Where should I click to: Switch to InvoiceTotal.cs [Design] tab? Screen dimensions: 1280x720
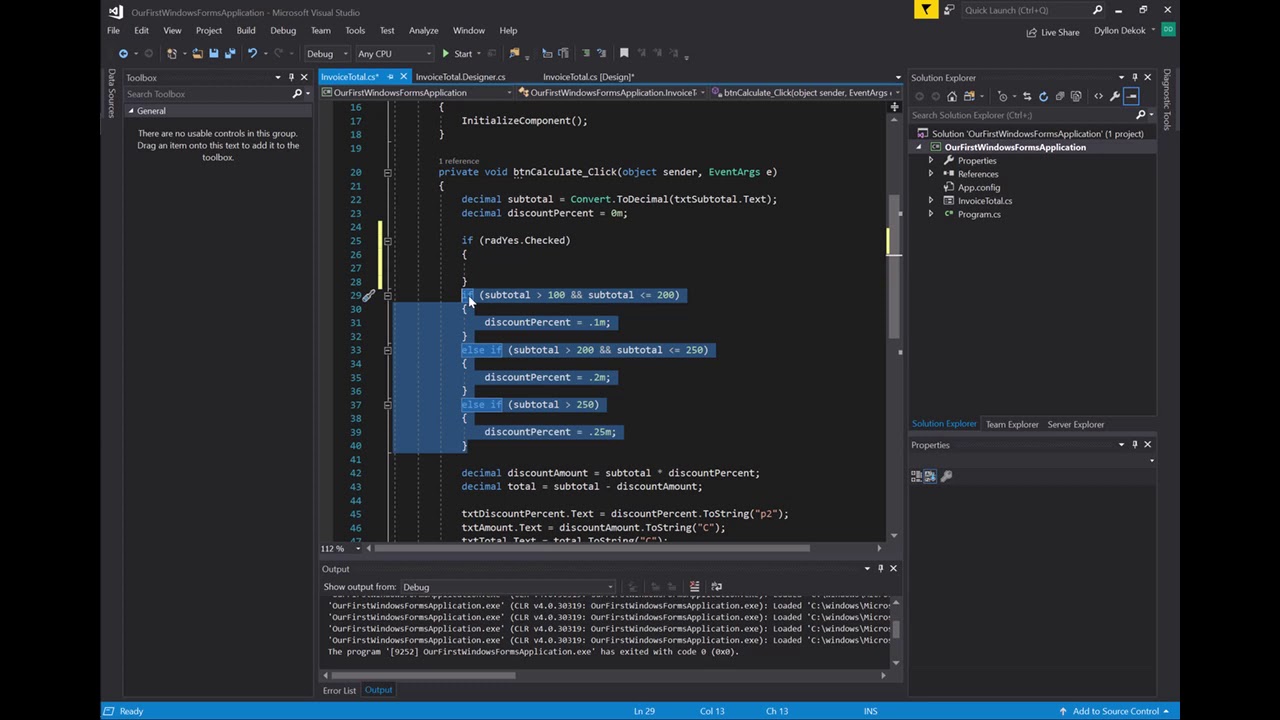(x=588, y=77)
